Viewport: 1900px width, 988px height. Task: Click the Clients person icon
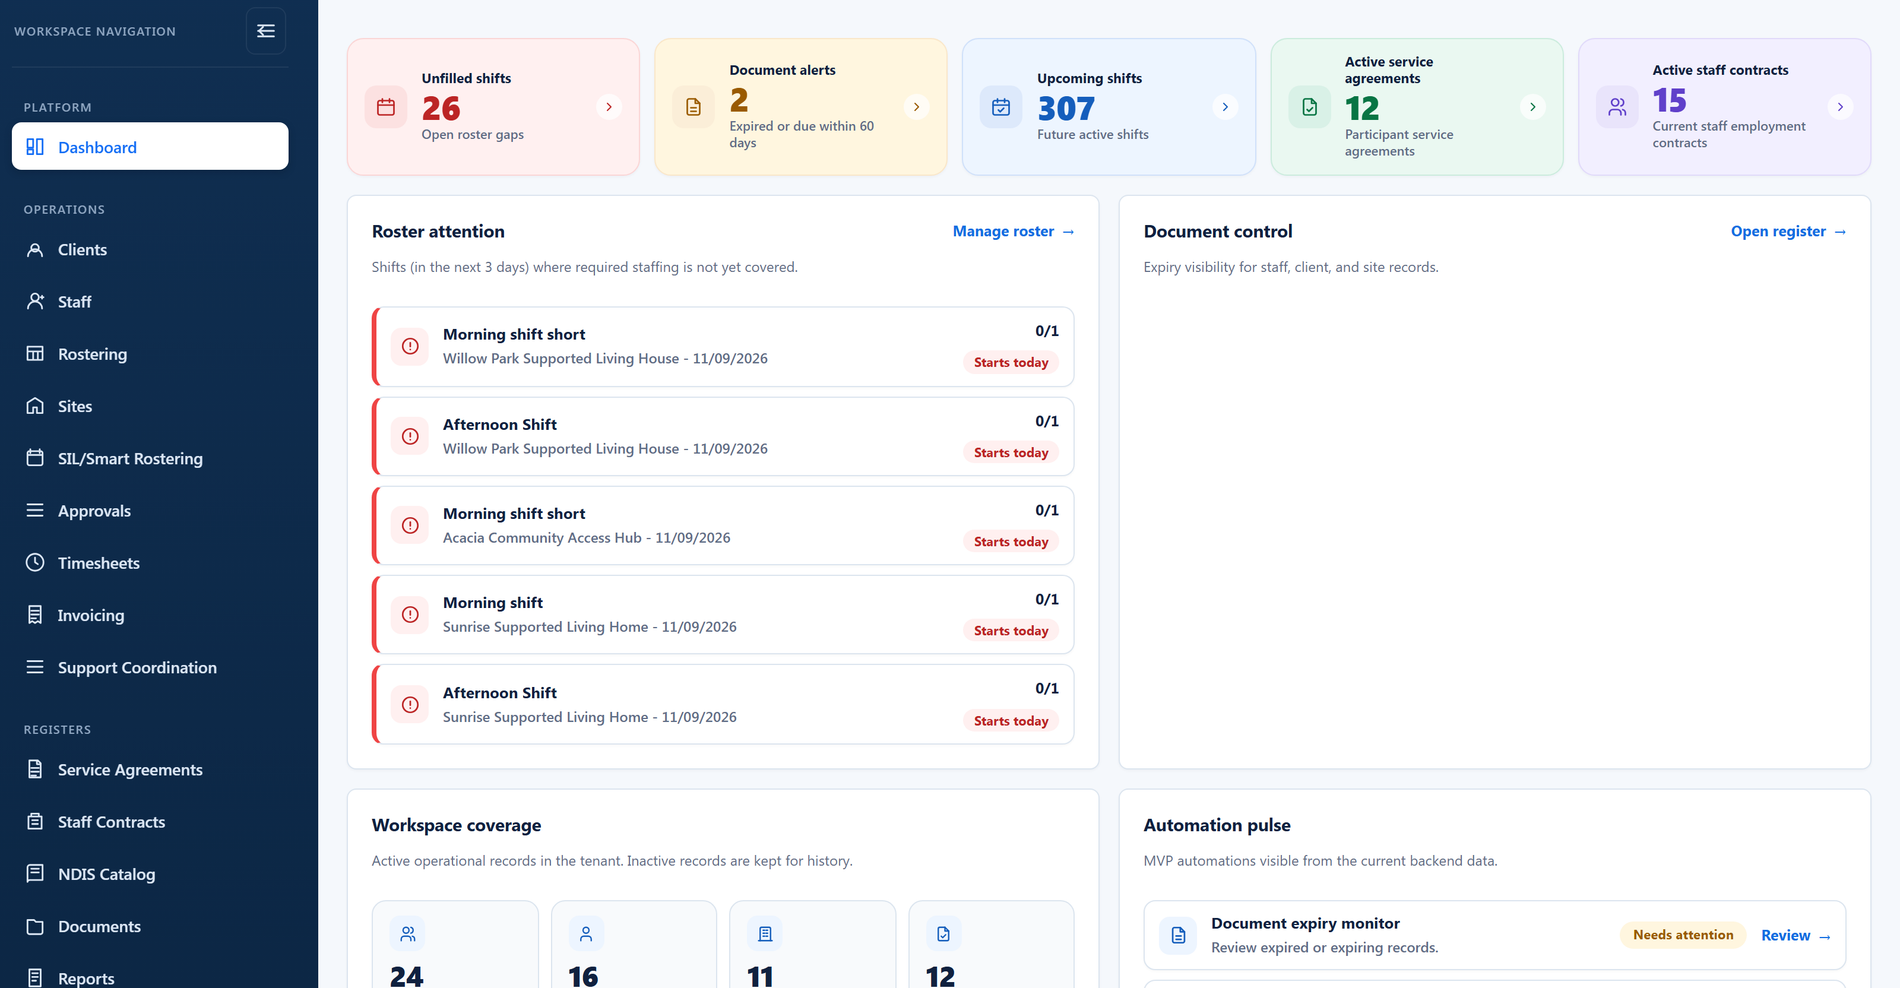pyautogui.click(x=35, y=250)
